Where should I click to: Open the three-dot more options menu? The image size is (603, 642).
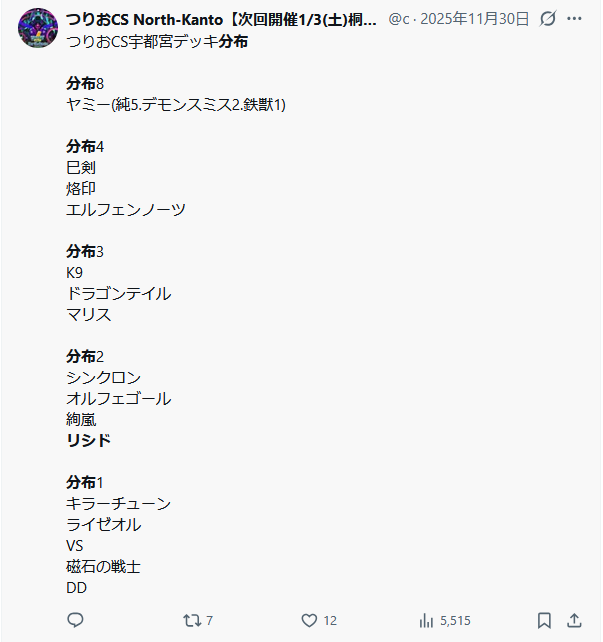[575, 19]
